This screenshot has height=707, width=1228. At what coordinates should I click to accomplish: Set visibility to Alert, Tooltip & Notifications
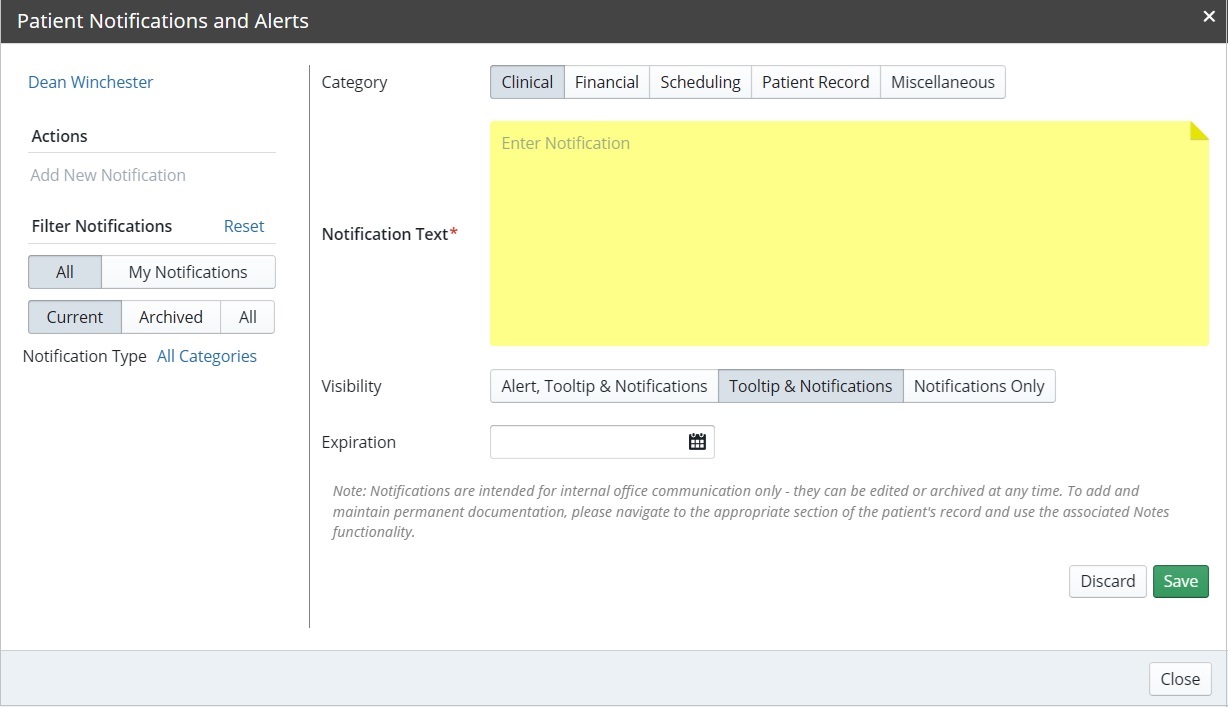point(604,386)
